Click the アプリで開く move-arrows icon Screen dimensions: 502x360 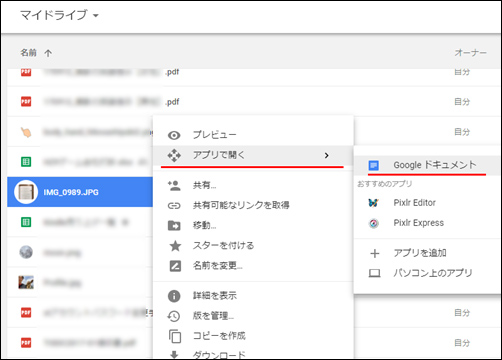coord(174,155)
